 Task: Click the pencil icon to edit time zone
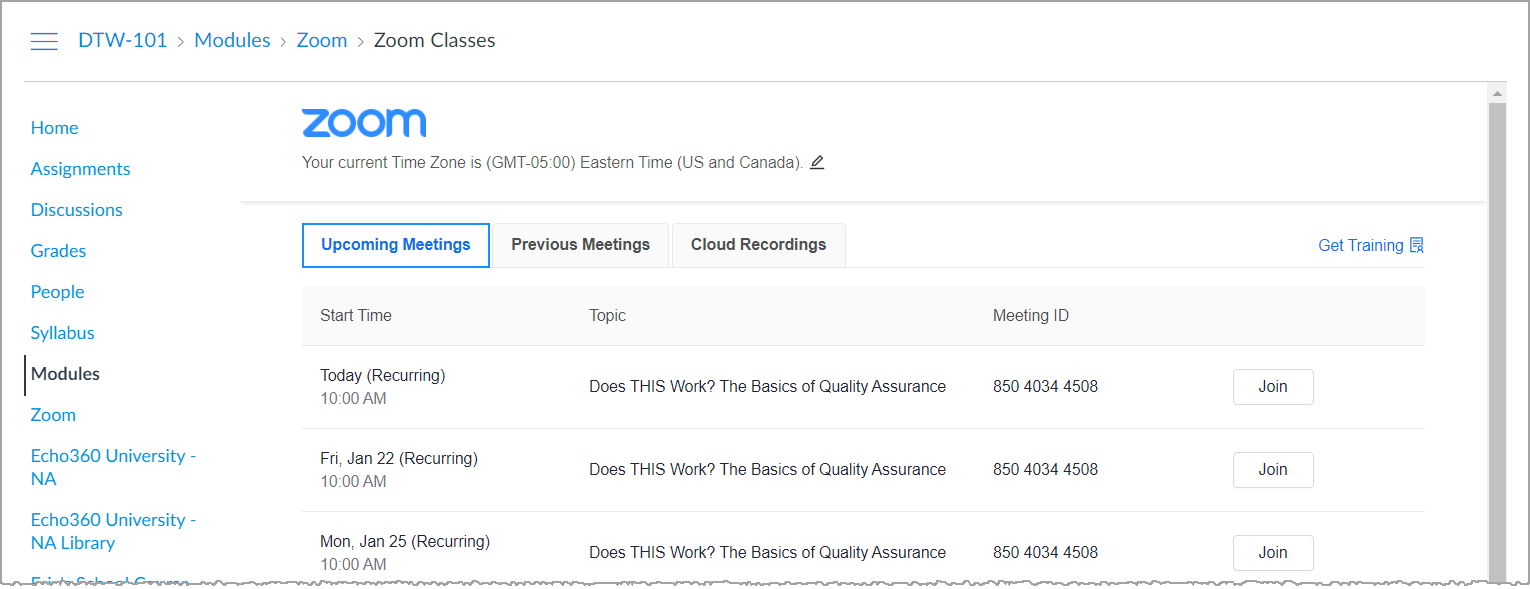(817, 162)
